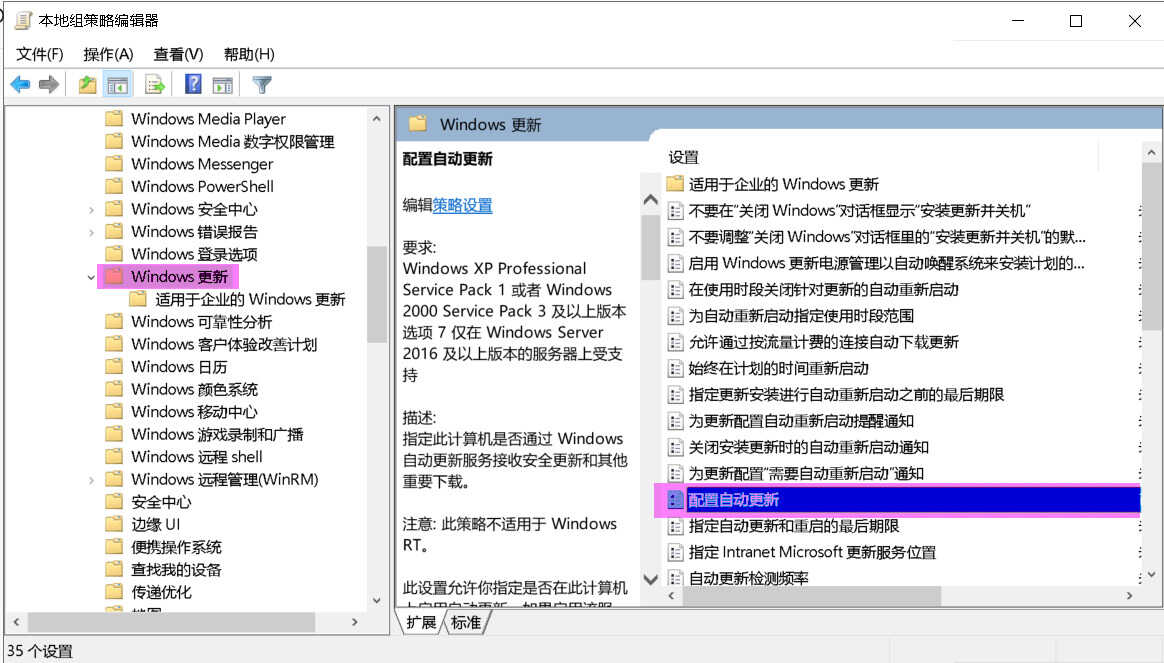Click description pane scroll up arrow
Viewport: 1164px width, 663px height.
650,199
